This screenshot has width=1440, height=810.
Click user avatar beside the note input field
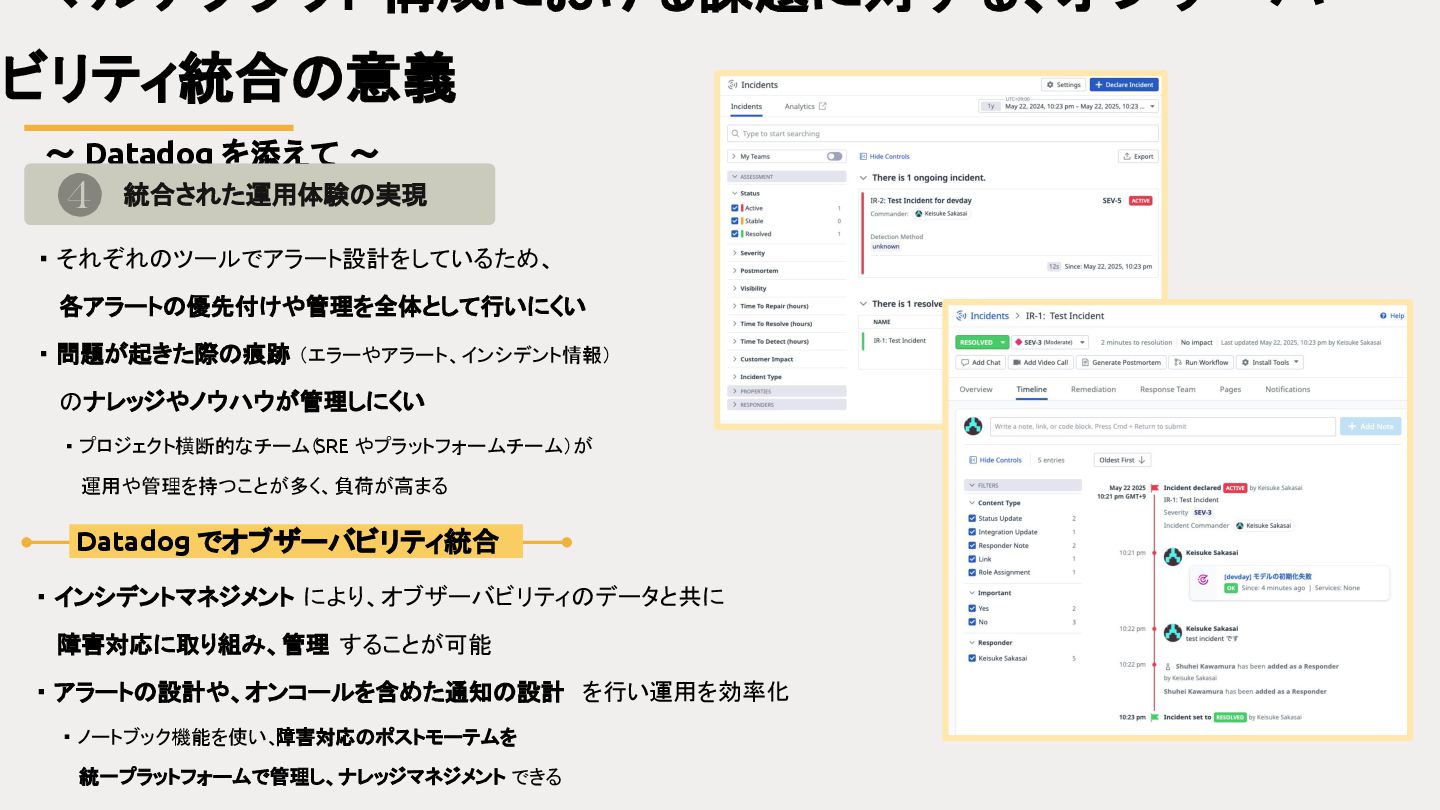tap(973, 426)
